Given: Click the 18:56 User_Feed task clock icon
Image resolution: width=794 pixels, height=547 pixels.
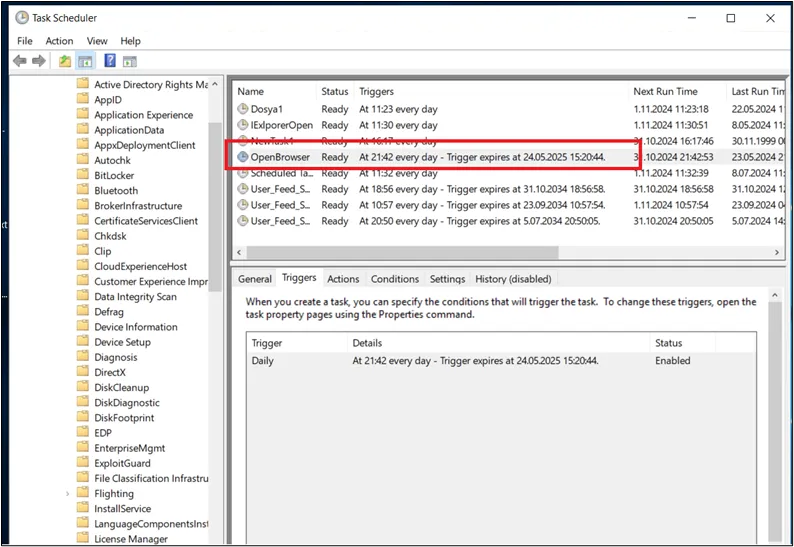Looking at the screenshot, I should click(243, 189).
